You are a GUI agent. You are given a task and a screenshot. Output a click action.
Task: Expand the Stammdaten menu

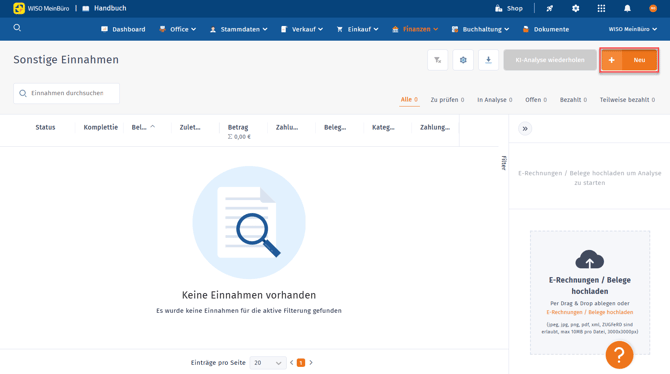(238, 29)
